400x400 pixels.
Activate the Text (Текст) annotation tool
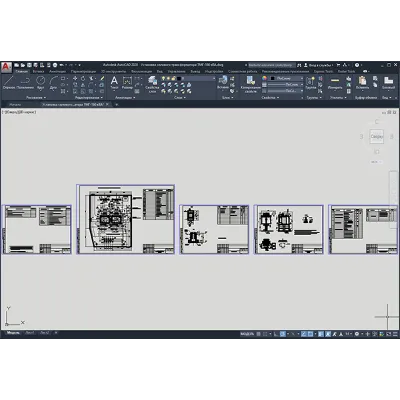114,83
